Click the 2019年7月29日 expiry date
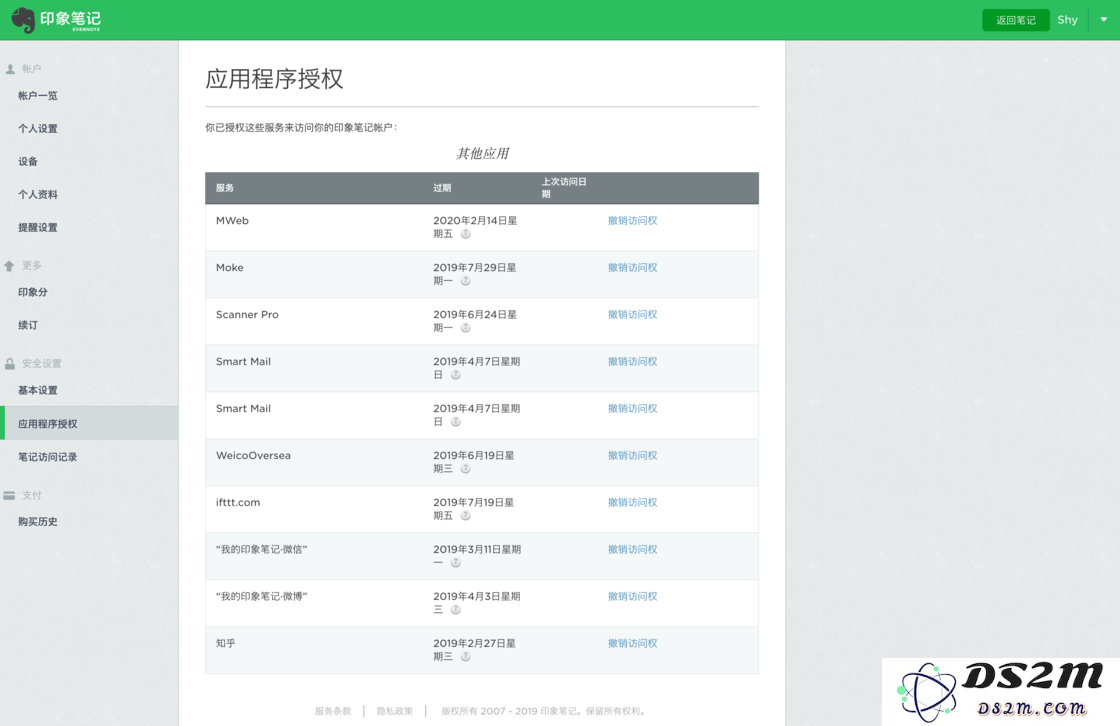This screenshot has width=1120, height=726. 475,274
